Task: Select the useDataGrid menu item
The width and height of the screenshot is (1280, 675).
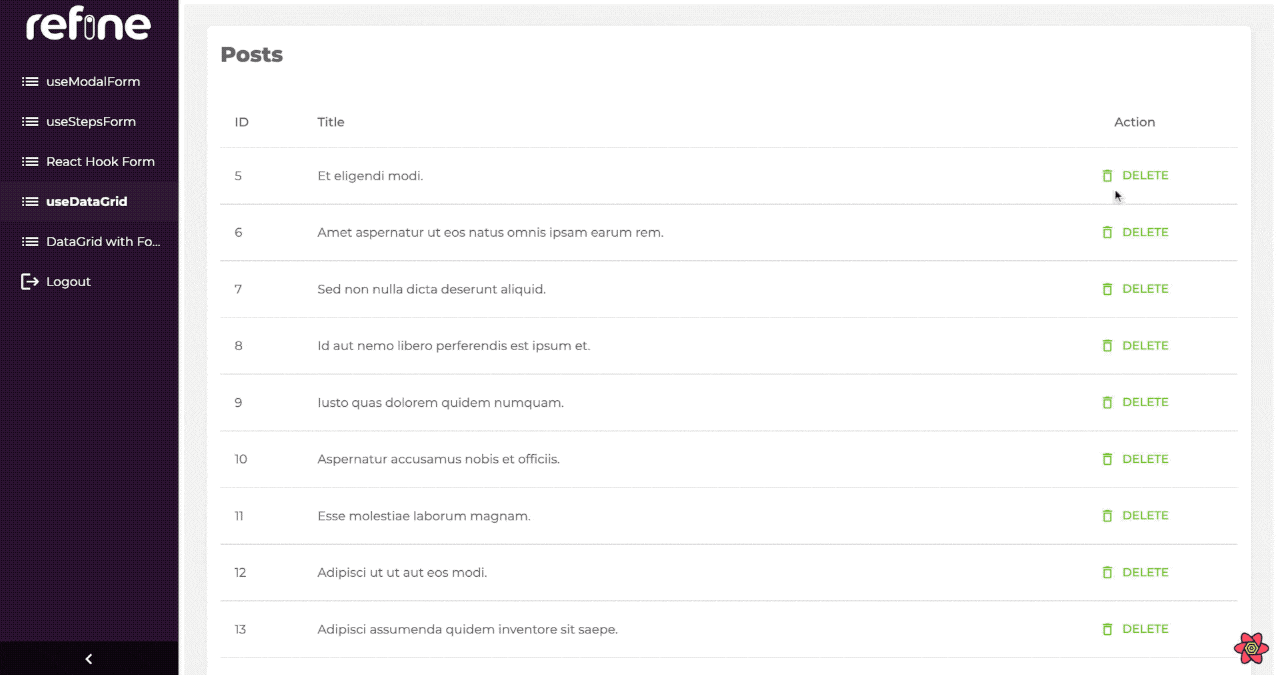Action: [86, 202]
